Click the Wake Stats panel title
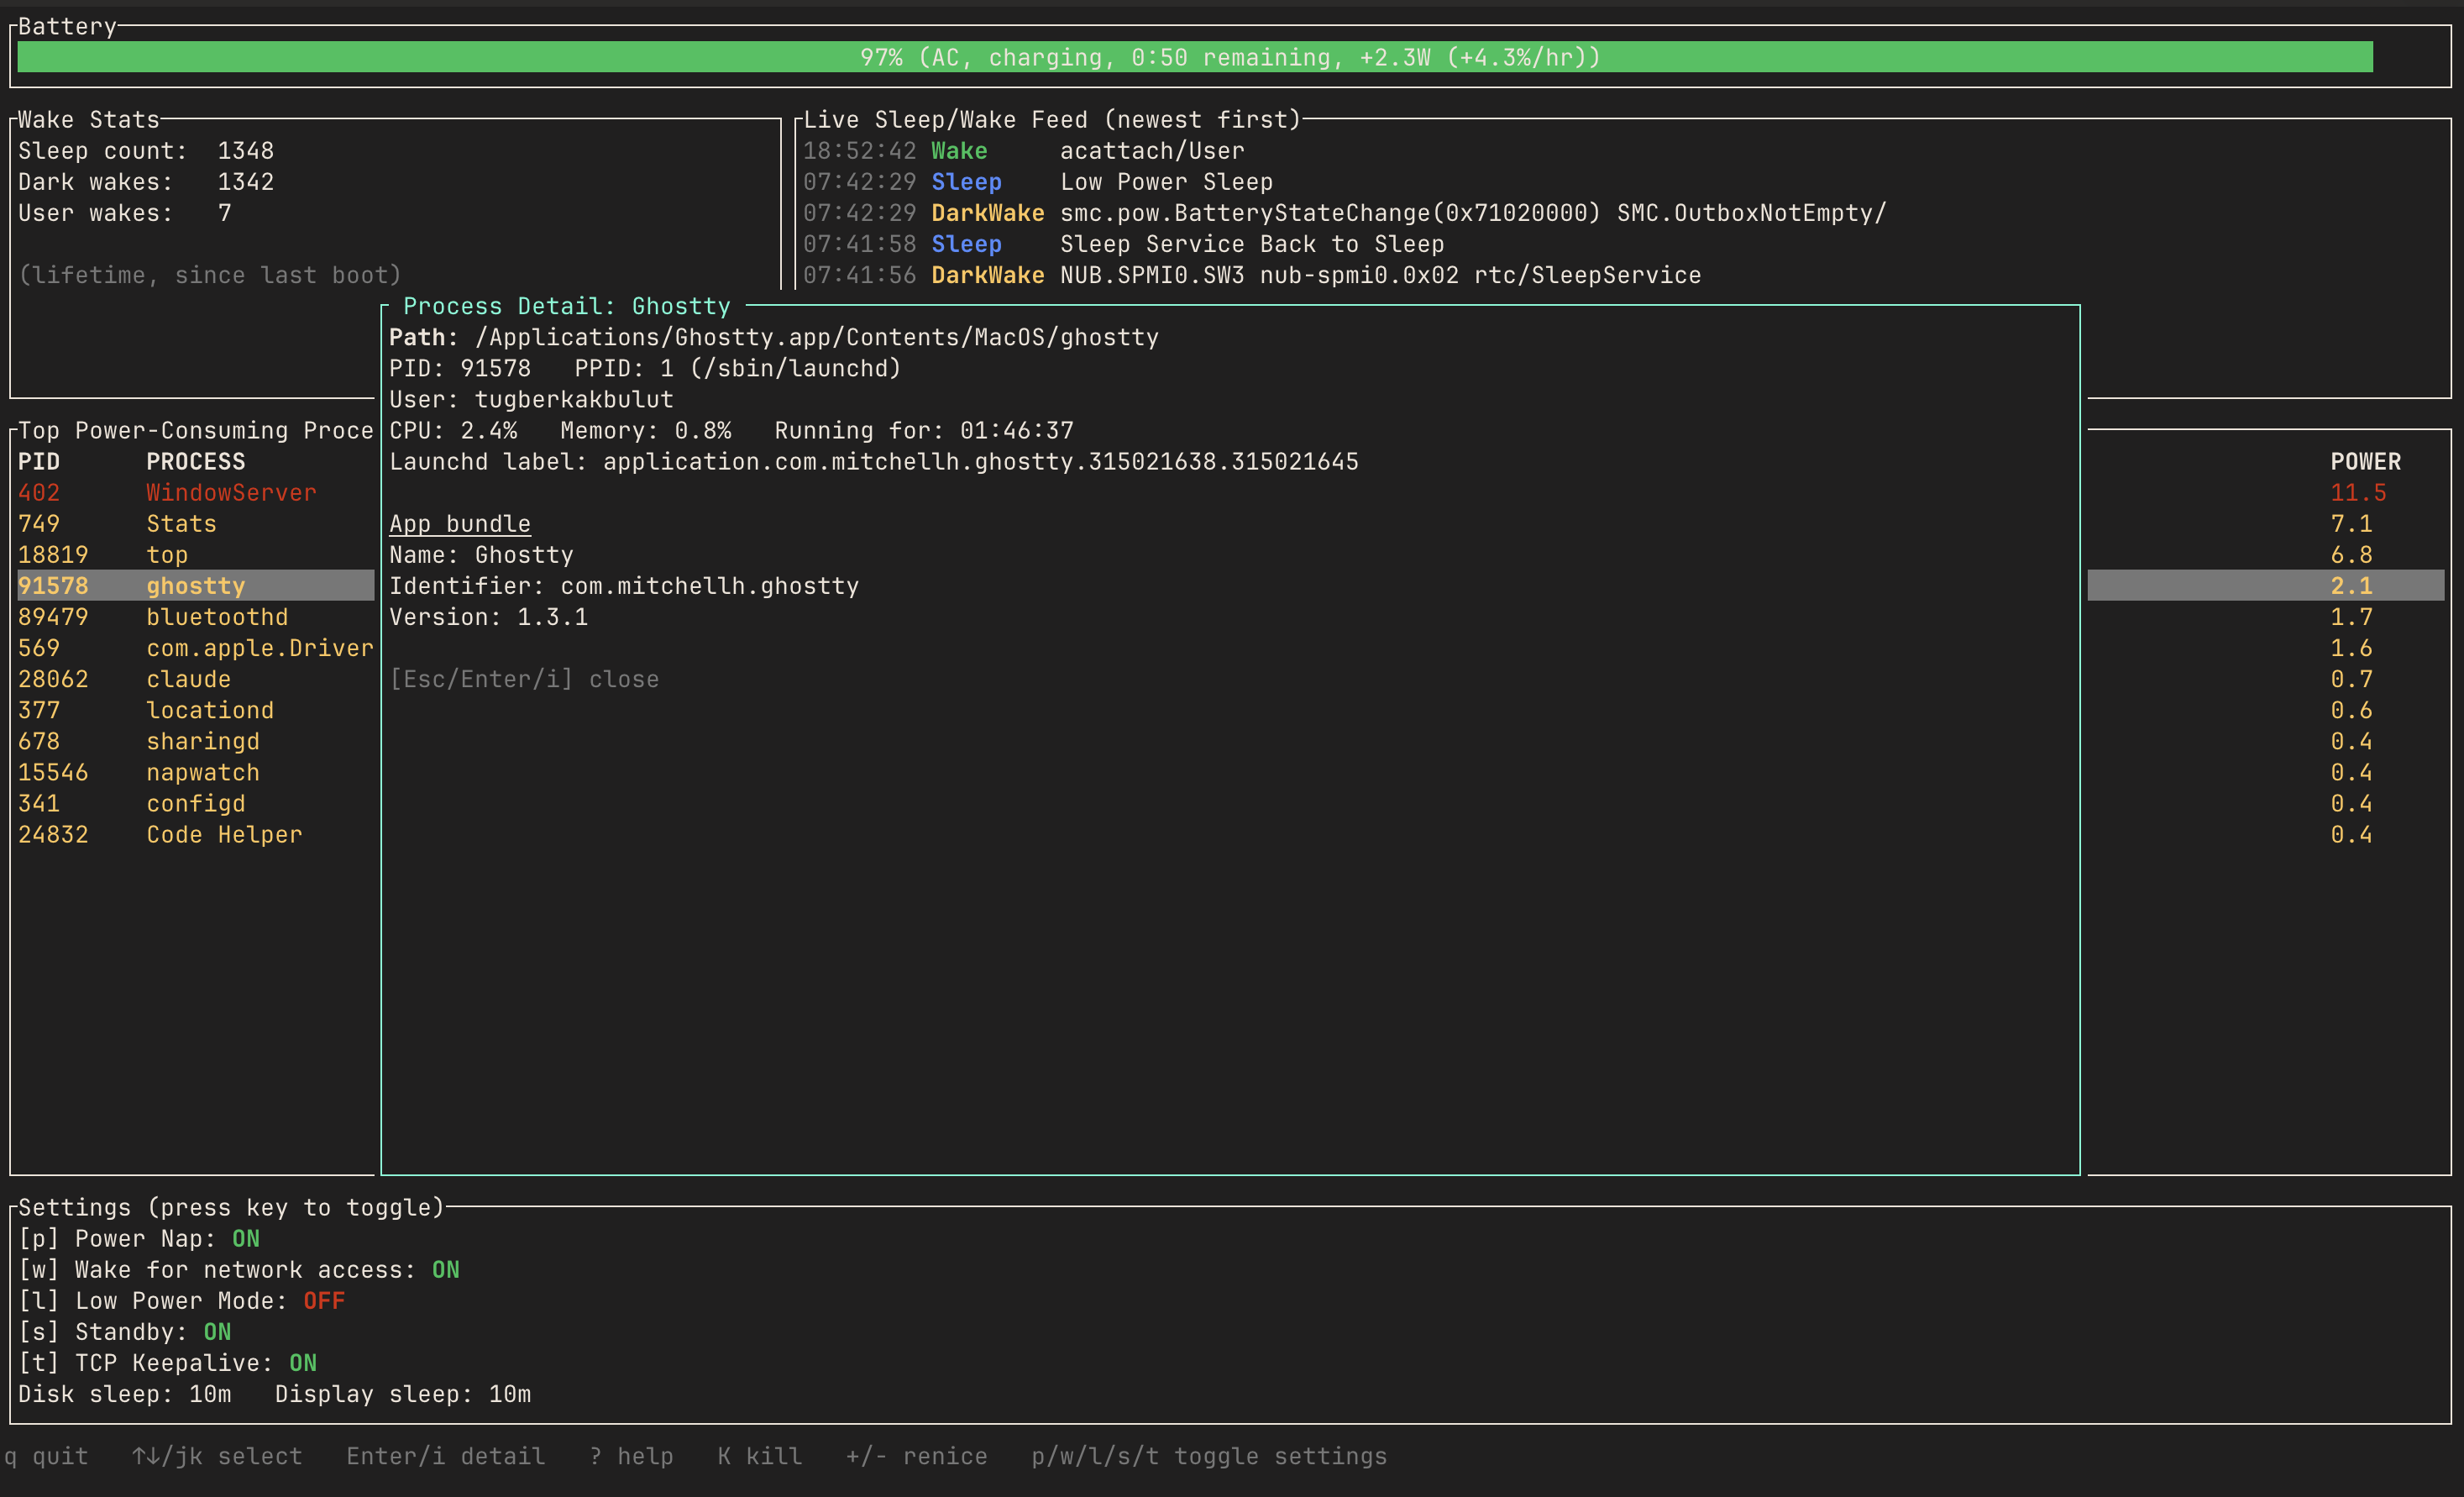 pyautogui.click(x=89, y=119)
